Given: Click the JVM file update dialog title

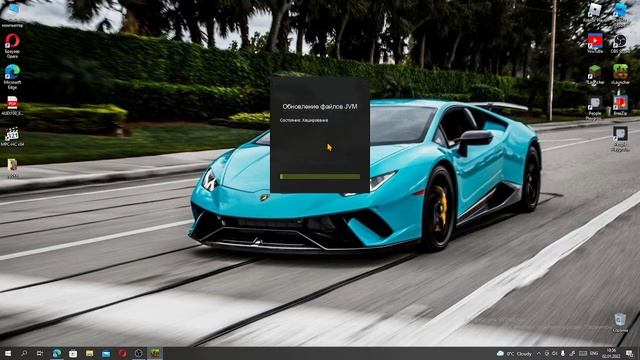Looking at the screenshot, I should 320,107.
